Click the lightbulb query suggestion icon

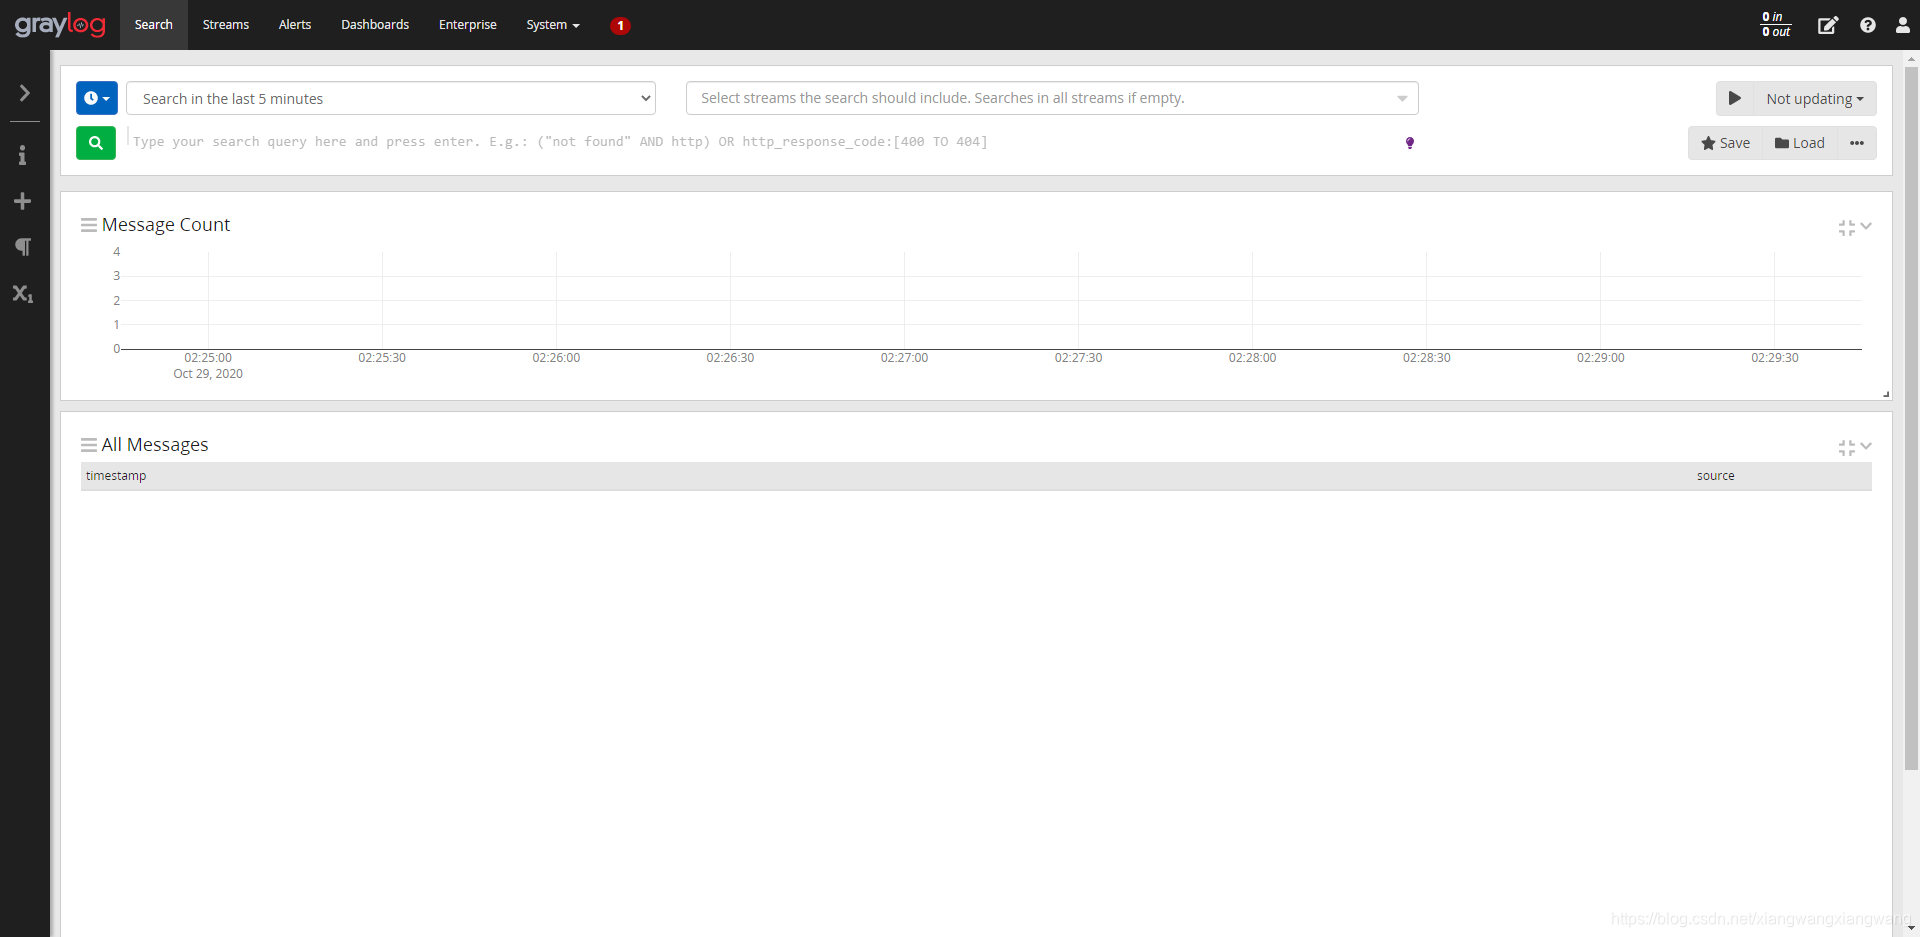point(1410,143)
